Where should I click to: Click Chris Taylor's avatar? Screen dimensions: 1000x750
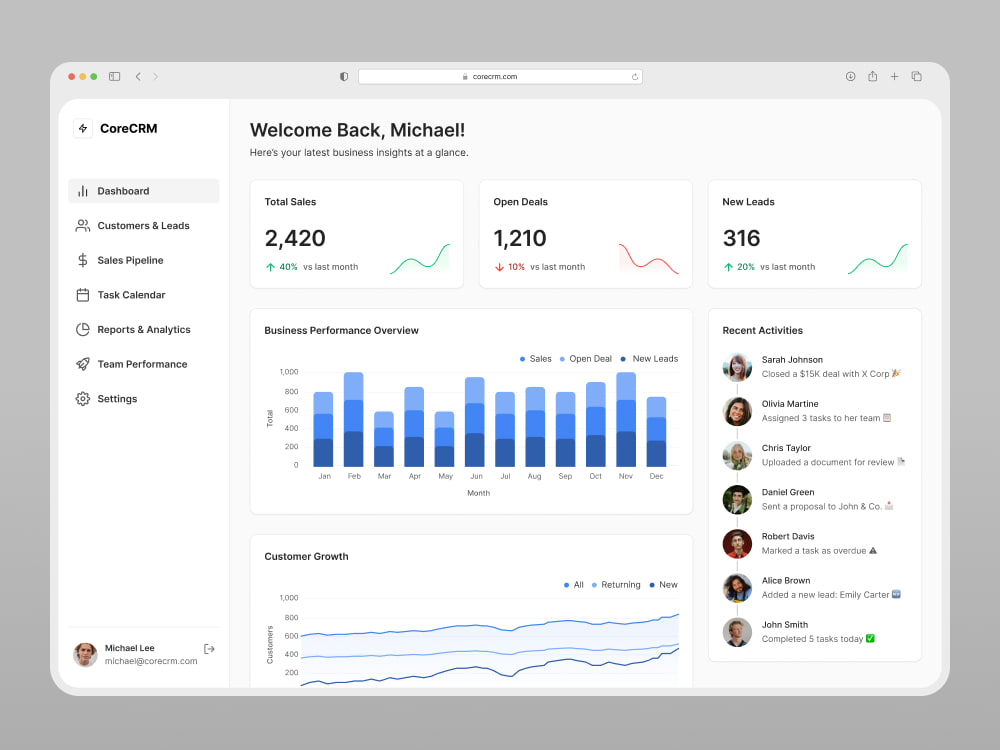point(737,455)
